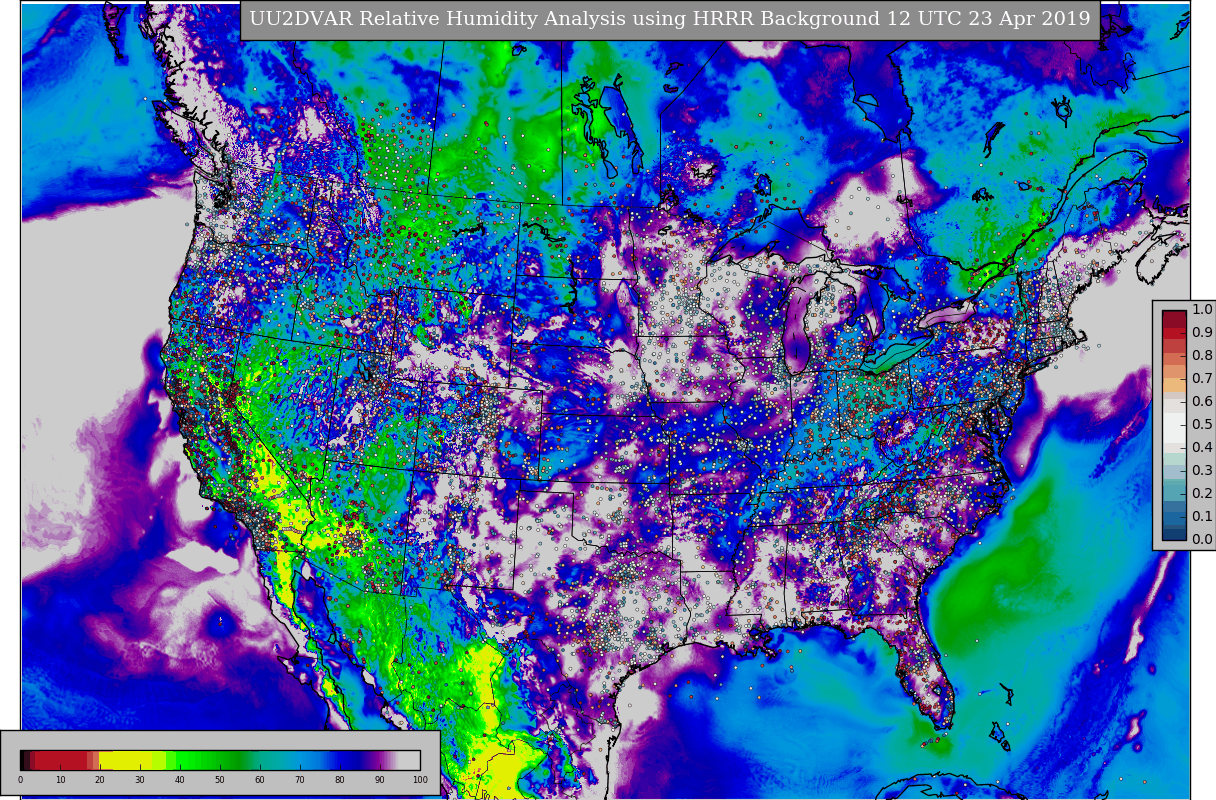
Task: Click the '50' tick label on humidity colorbar
Action: 220,780
